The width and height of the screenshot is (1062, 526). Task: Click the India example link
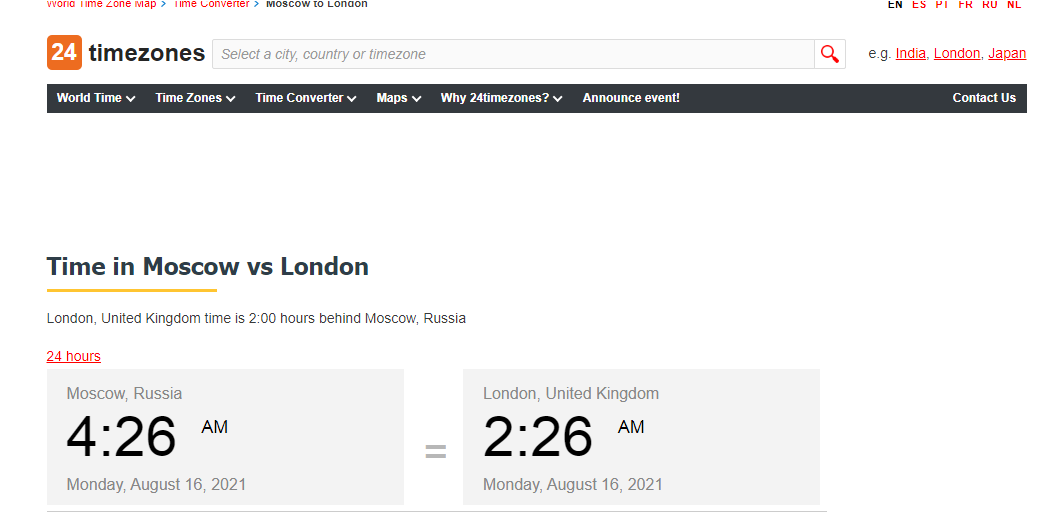910,53
